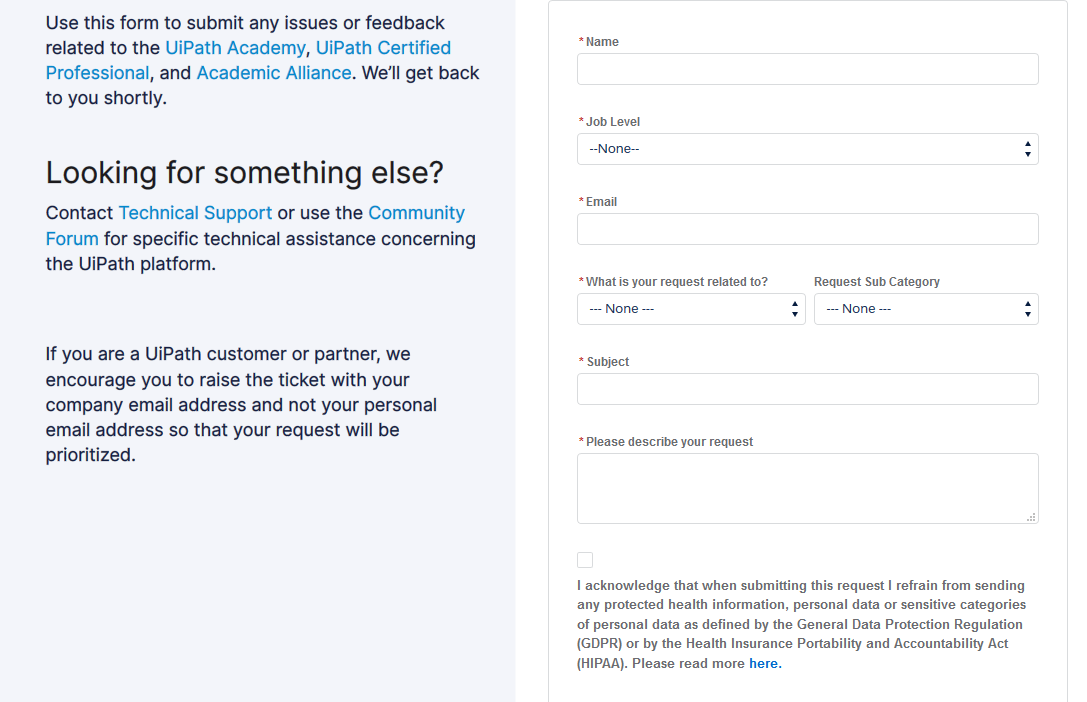Open the UiPath Academy link
The width and height of the screenshot is (1087, 702).
coord(235,48)
